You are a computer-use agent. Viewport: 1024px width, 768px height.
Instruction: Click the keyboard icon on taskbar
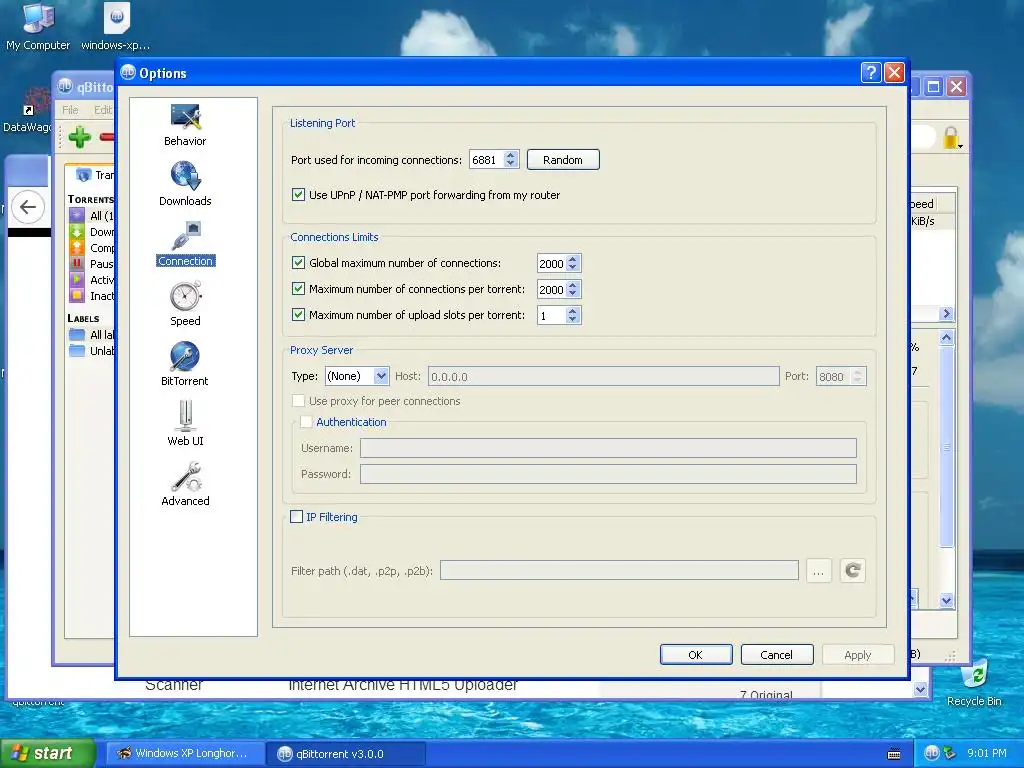894,754
